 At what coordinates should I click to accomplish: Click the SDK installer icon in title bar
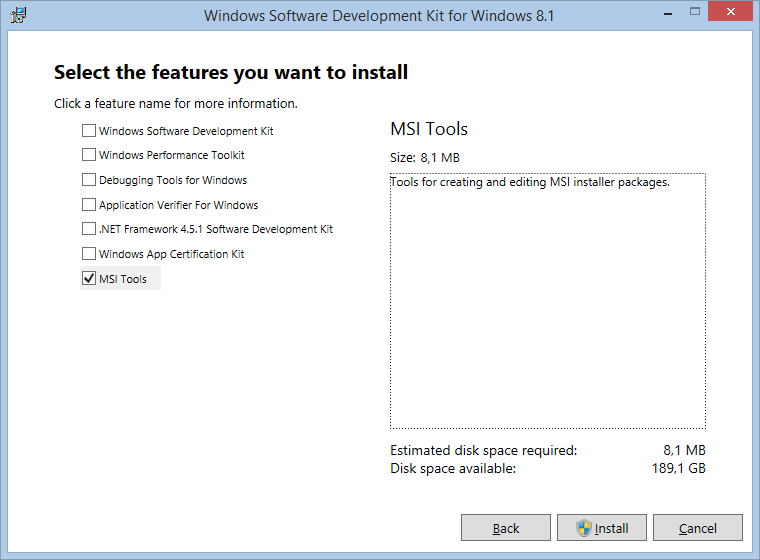(x=18, y=15)
